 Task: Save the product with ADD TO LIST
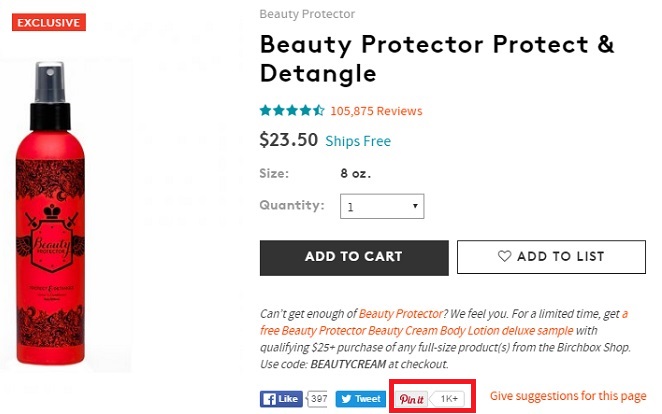point(551,257)
